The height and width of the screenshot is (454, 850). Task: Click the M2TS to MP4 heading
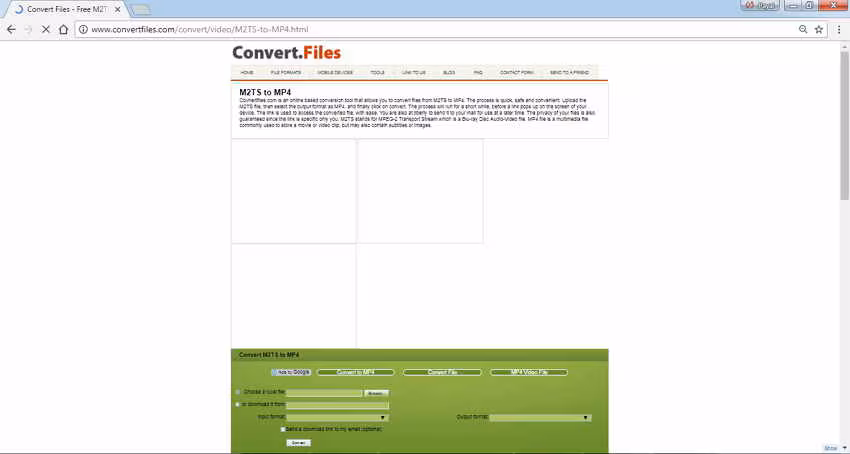(265, 92)
